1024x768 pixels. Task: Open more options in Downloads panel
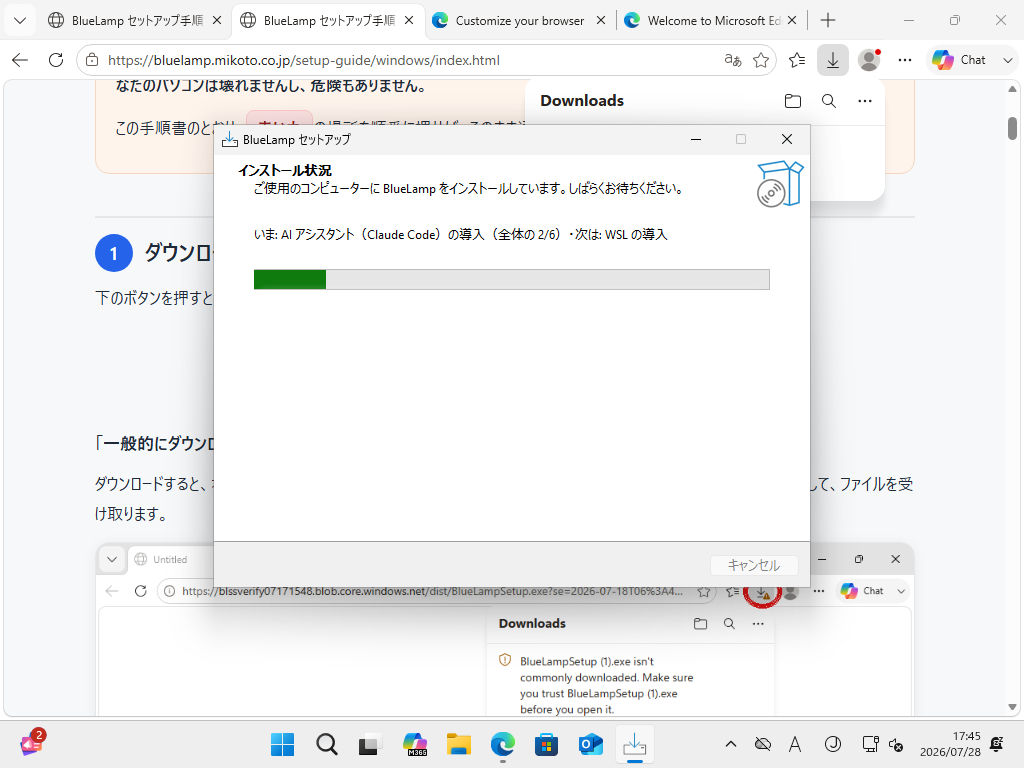865,101
